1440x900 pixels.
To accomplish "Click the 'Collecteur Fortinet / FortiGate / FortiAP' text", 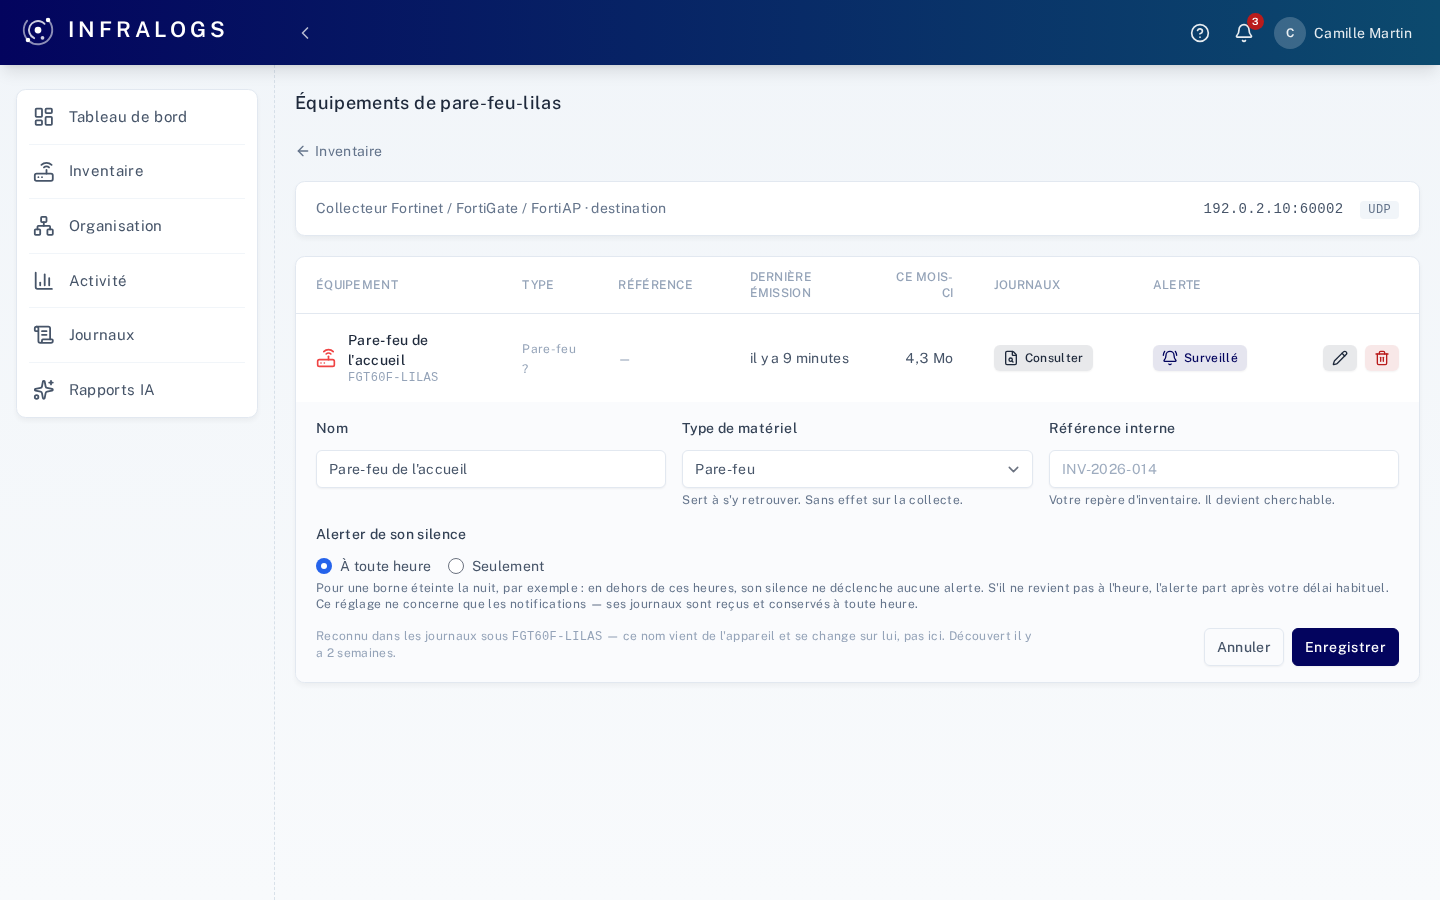I will coord(448,208).
